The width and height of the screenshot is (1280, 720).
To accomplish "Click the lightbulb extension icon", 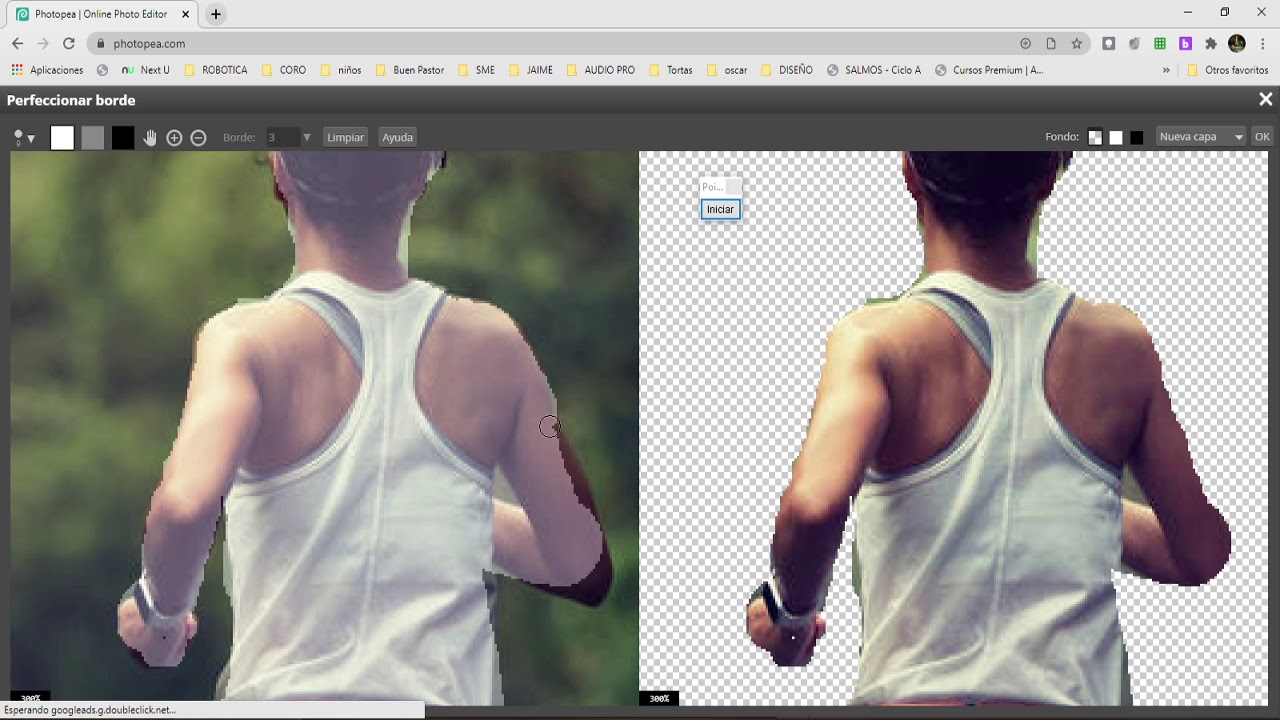I will (1109, 44).
